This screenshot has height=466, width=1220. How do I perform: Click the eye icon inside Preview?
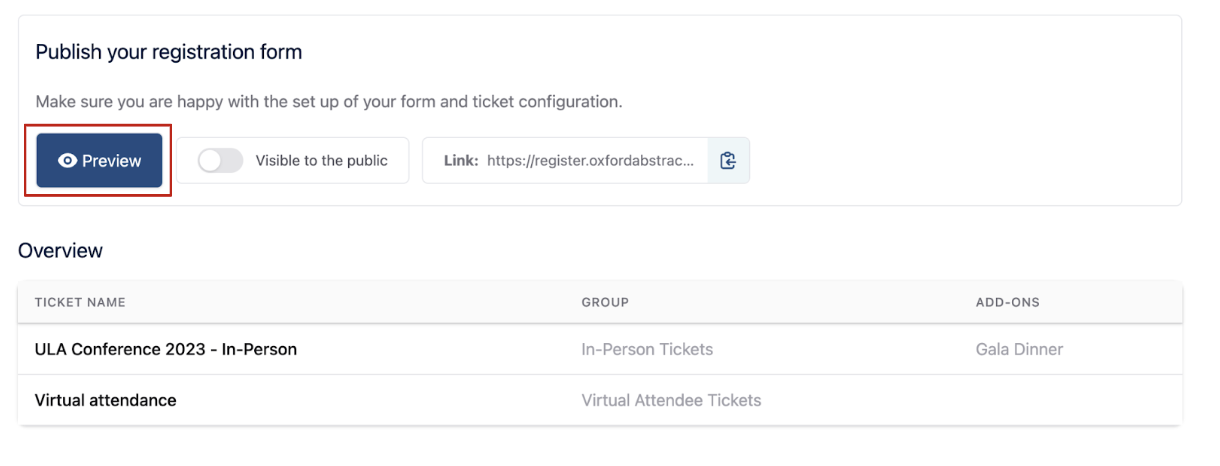[x=67, y=160]
